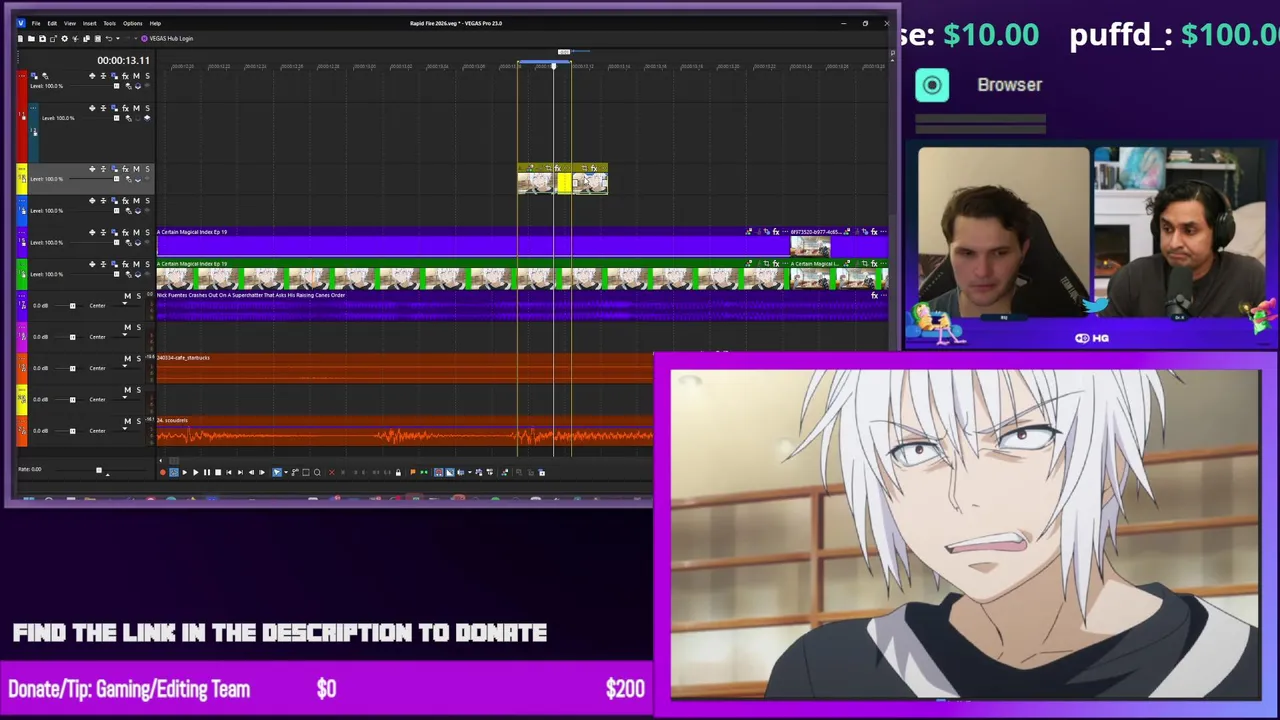Select the Envelope Edit tool

(294, 472)
